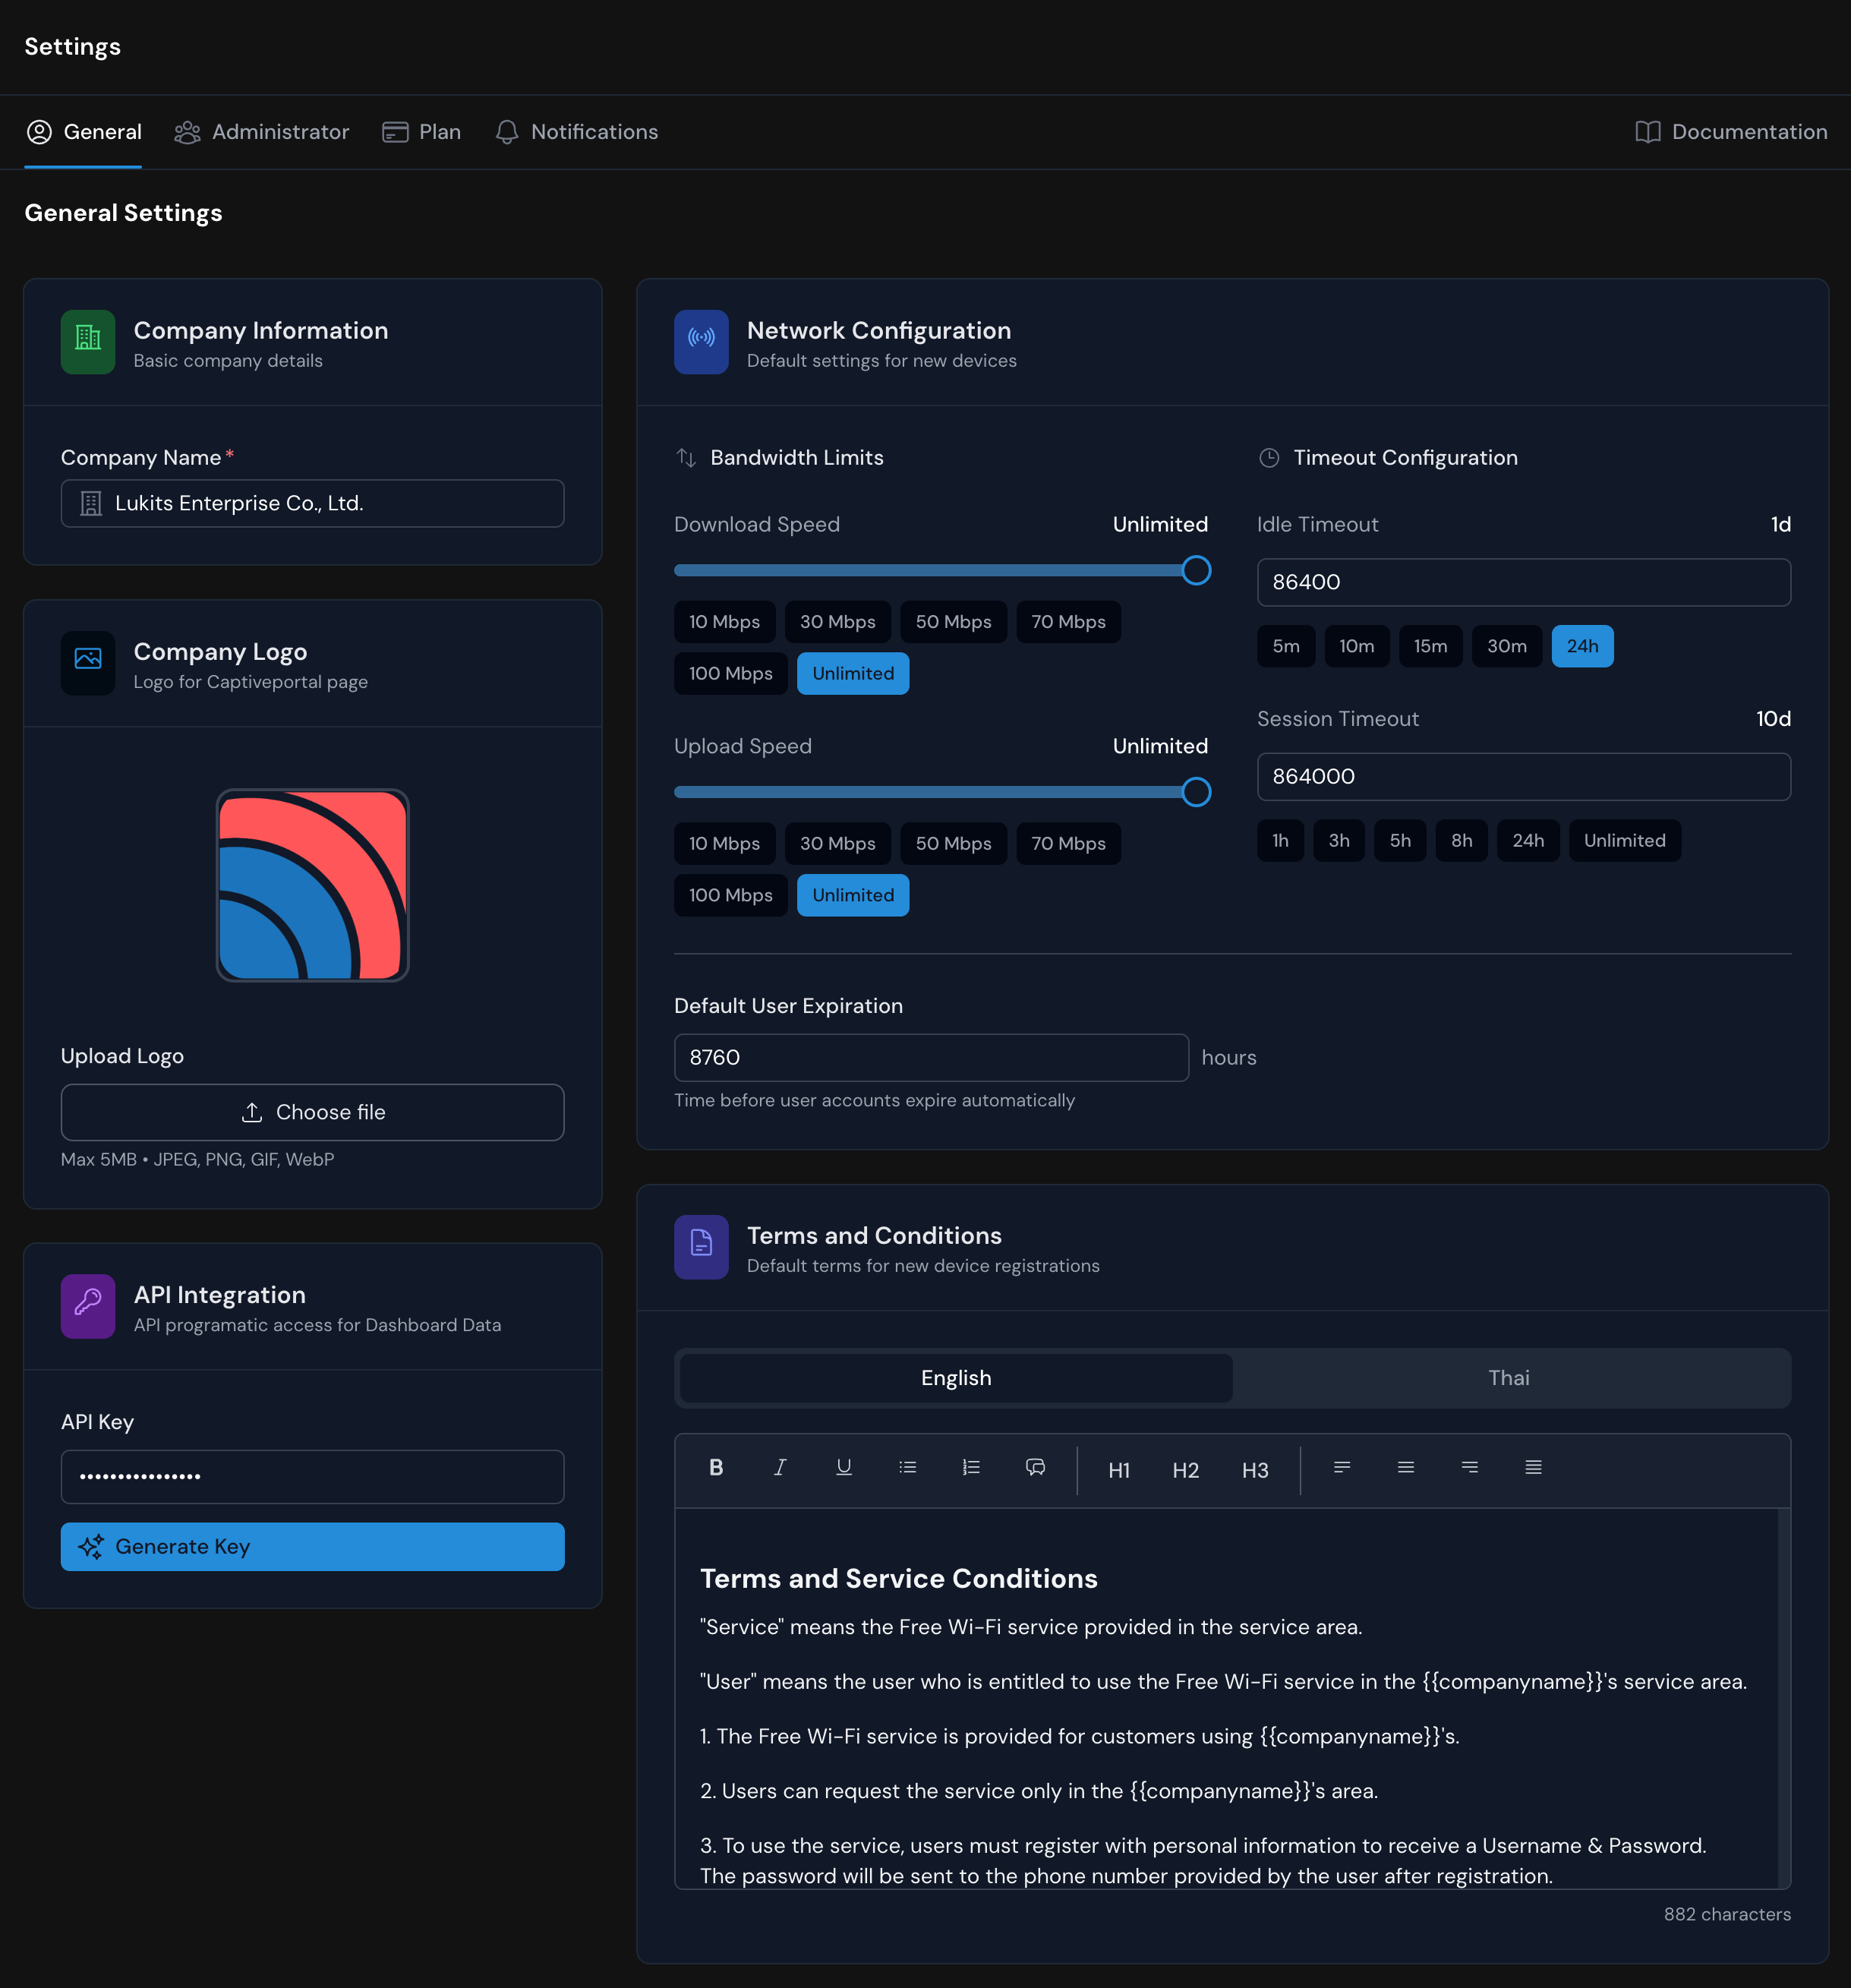
Task: Choose Unlimited session timeout
Action: [1625, 840]
